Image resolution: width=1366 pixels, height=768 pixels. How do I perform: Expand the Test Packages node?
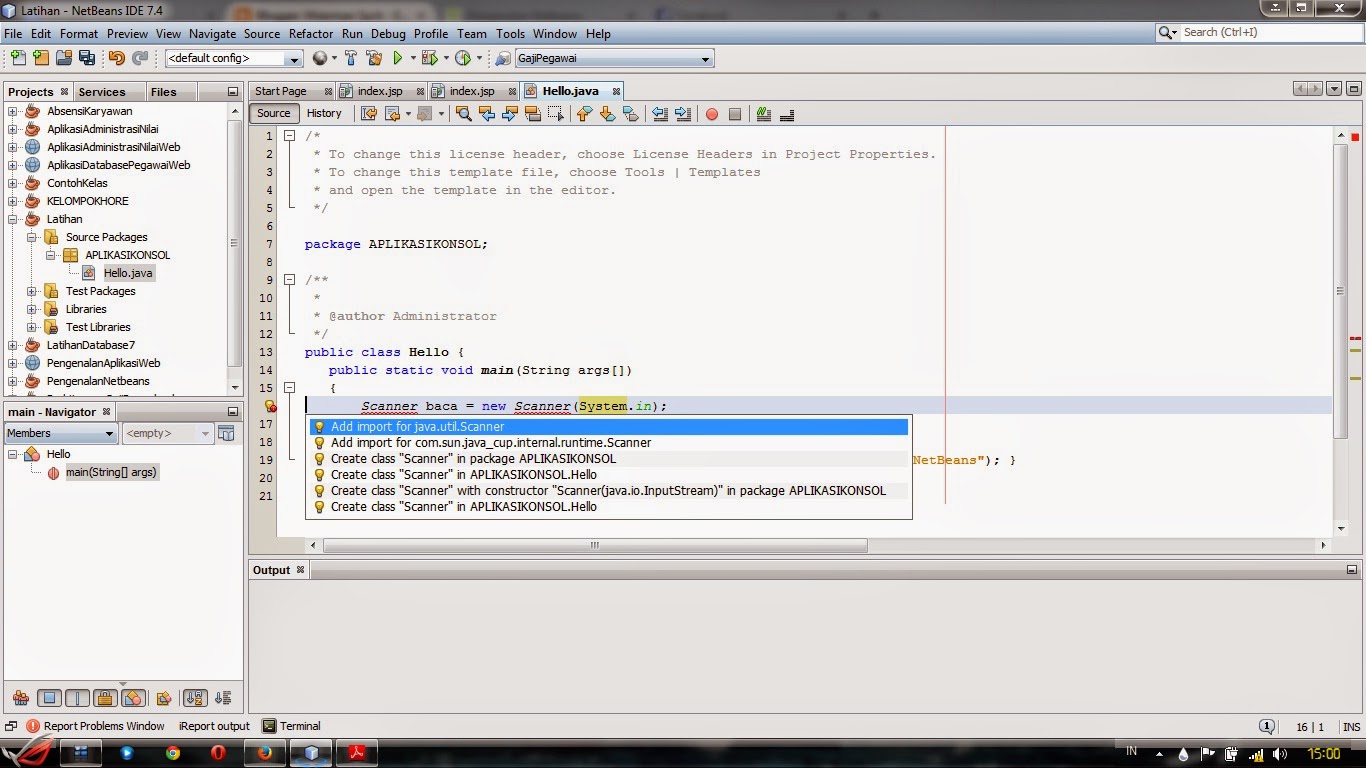point(32,291)
